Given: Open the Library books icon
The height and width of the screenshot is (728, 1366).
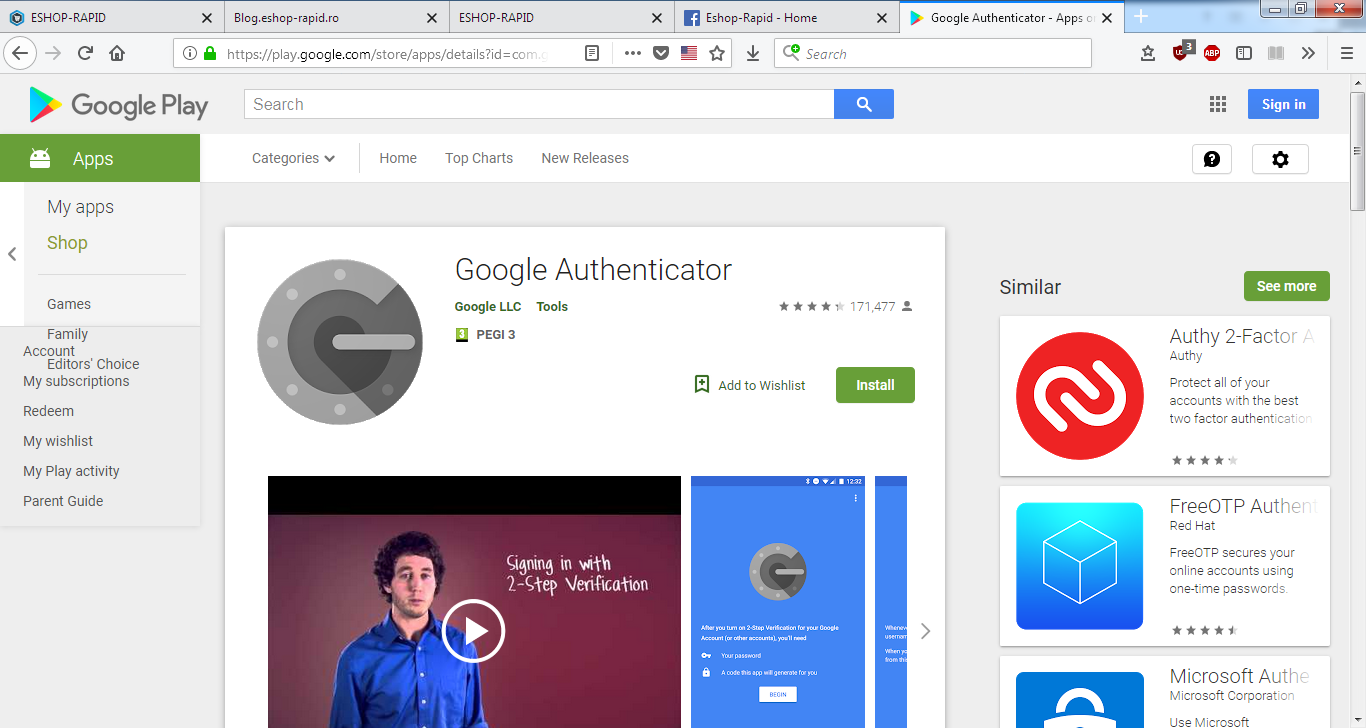Looking at the screenshot, I should (x=1276, y=54).
